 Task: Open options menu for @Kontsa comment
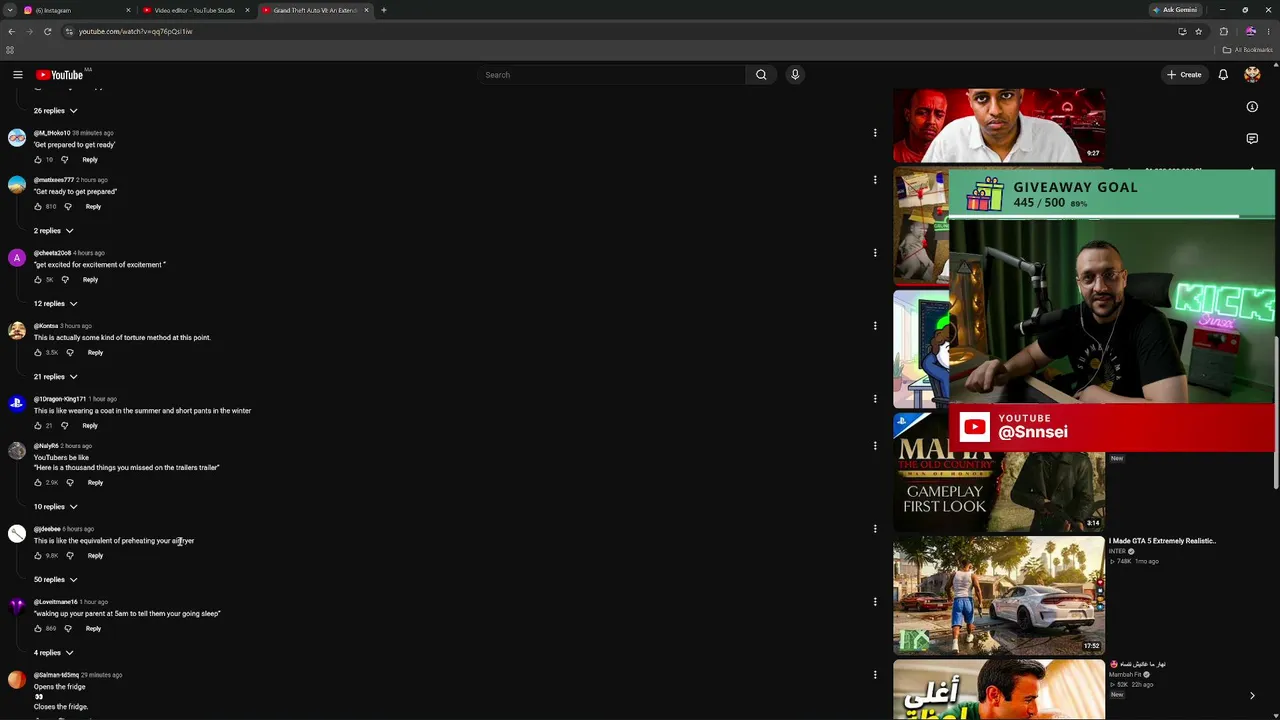(875, 326)
